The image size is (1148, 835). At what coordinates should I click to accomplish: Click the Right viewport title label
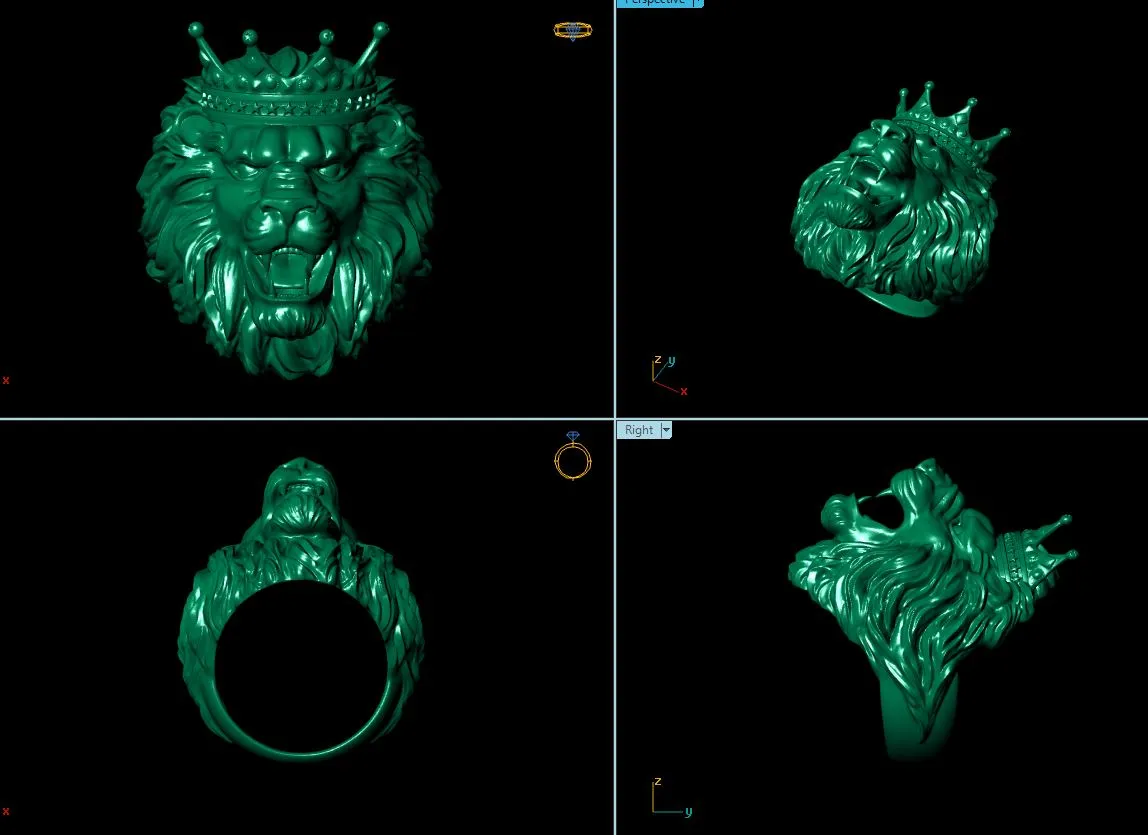click(639, 430)
